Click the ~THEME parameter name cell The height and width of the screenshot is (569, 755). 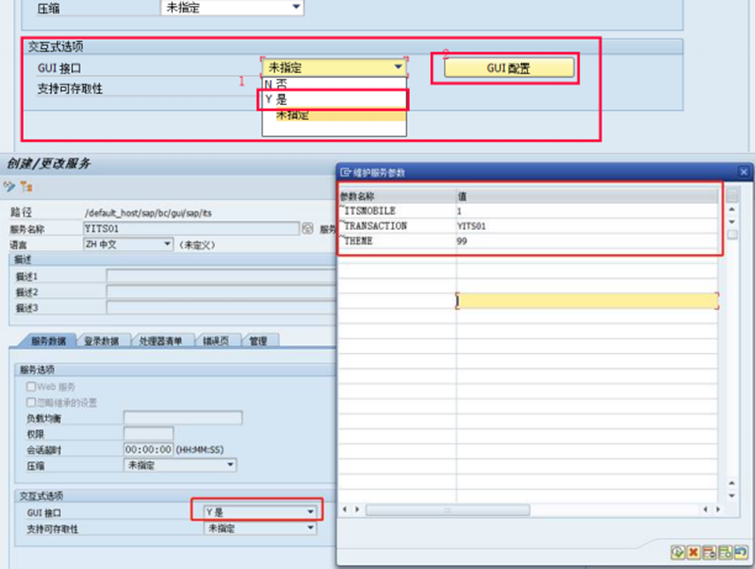coord(397,241)
